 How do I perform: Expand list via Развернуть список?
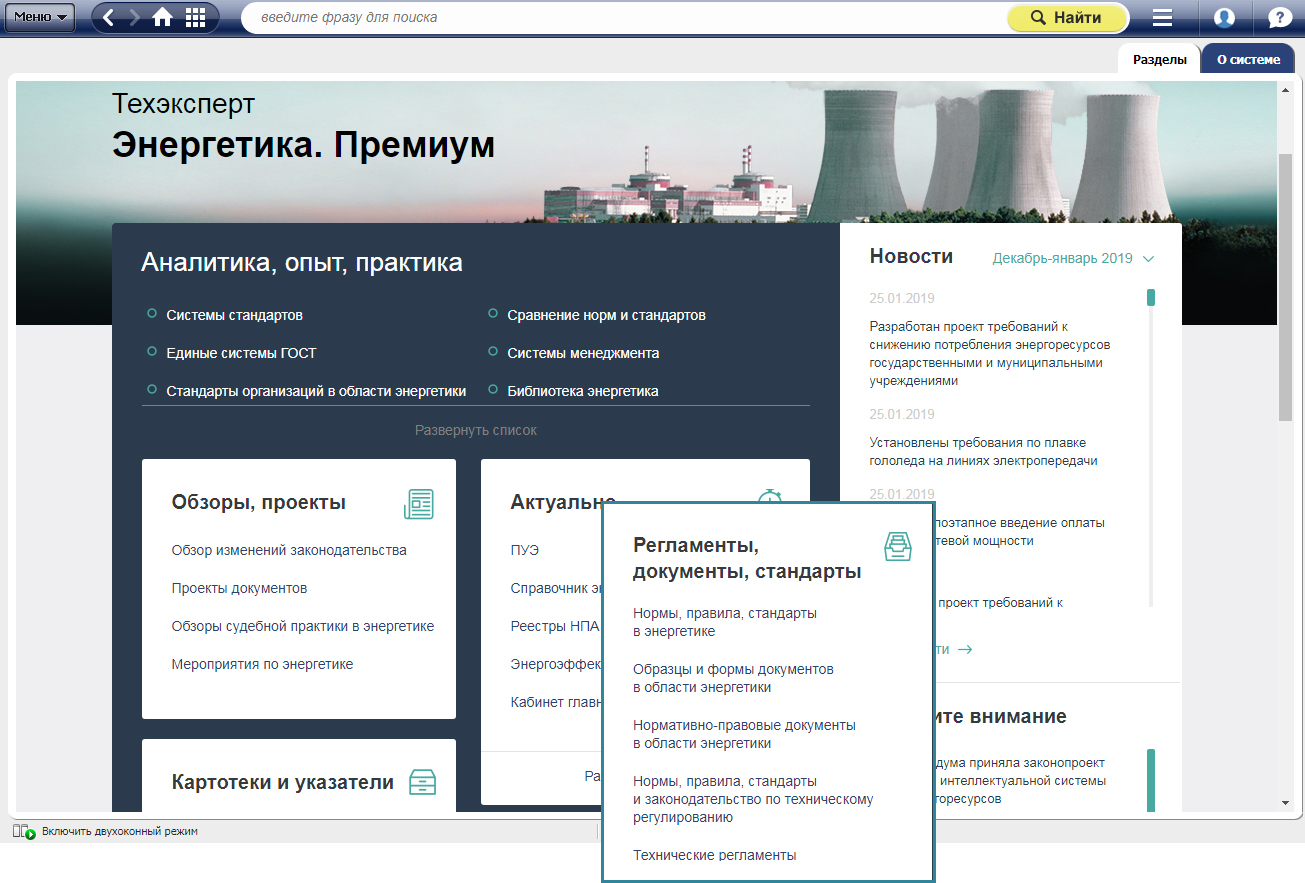coord(476,430)
